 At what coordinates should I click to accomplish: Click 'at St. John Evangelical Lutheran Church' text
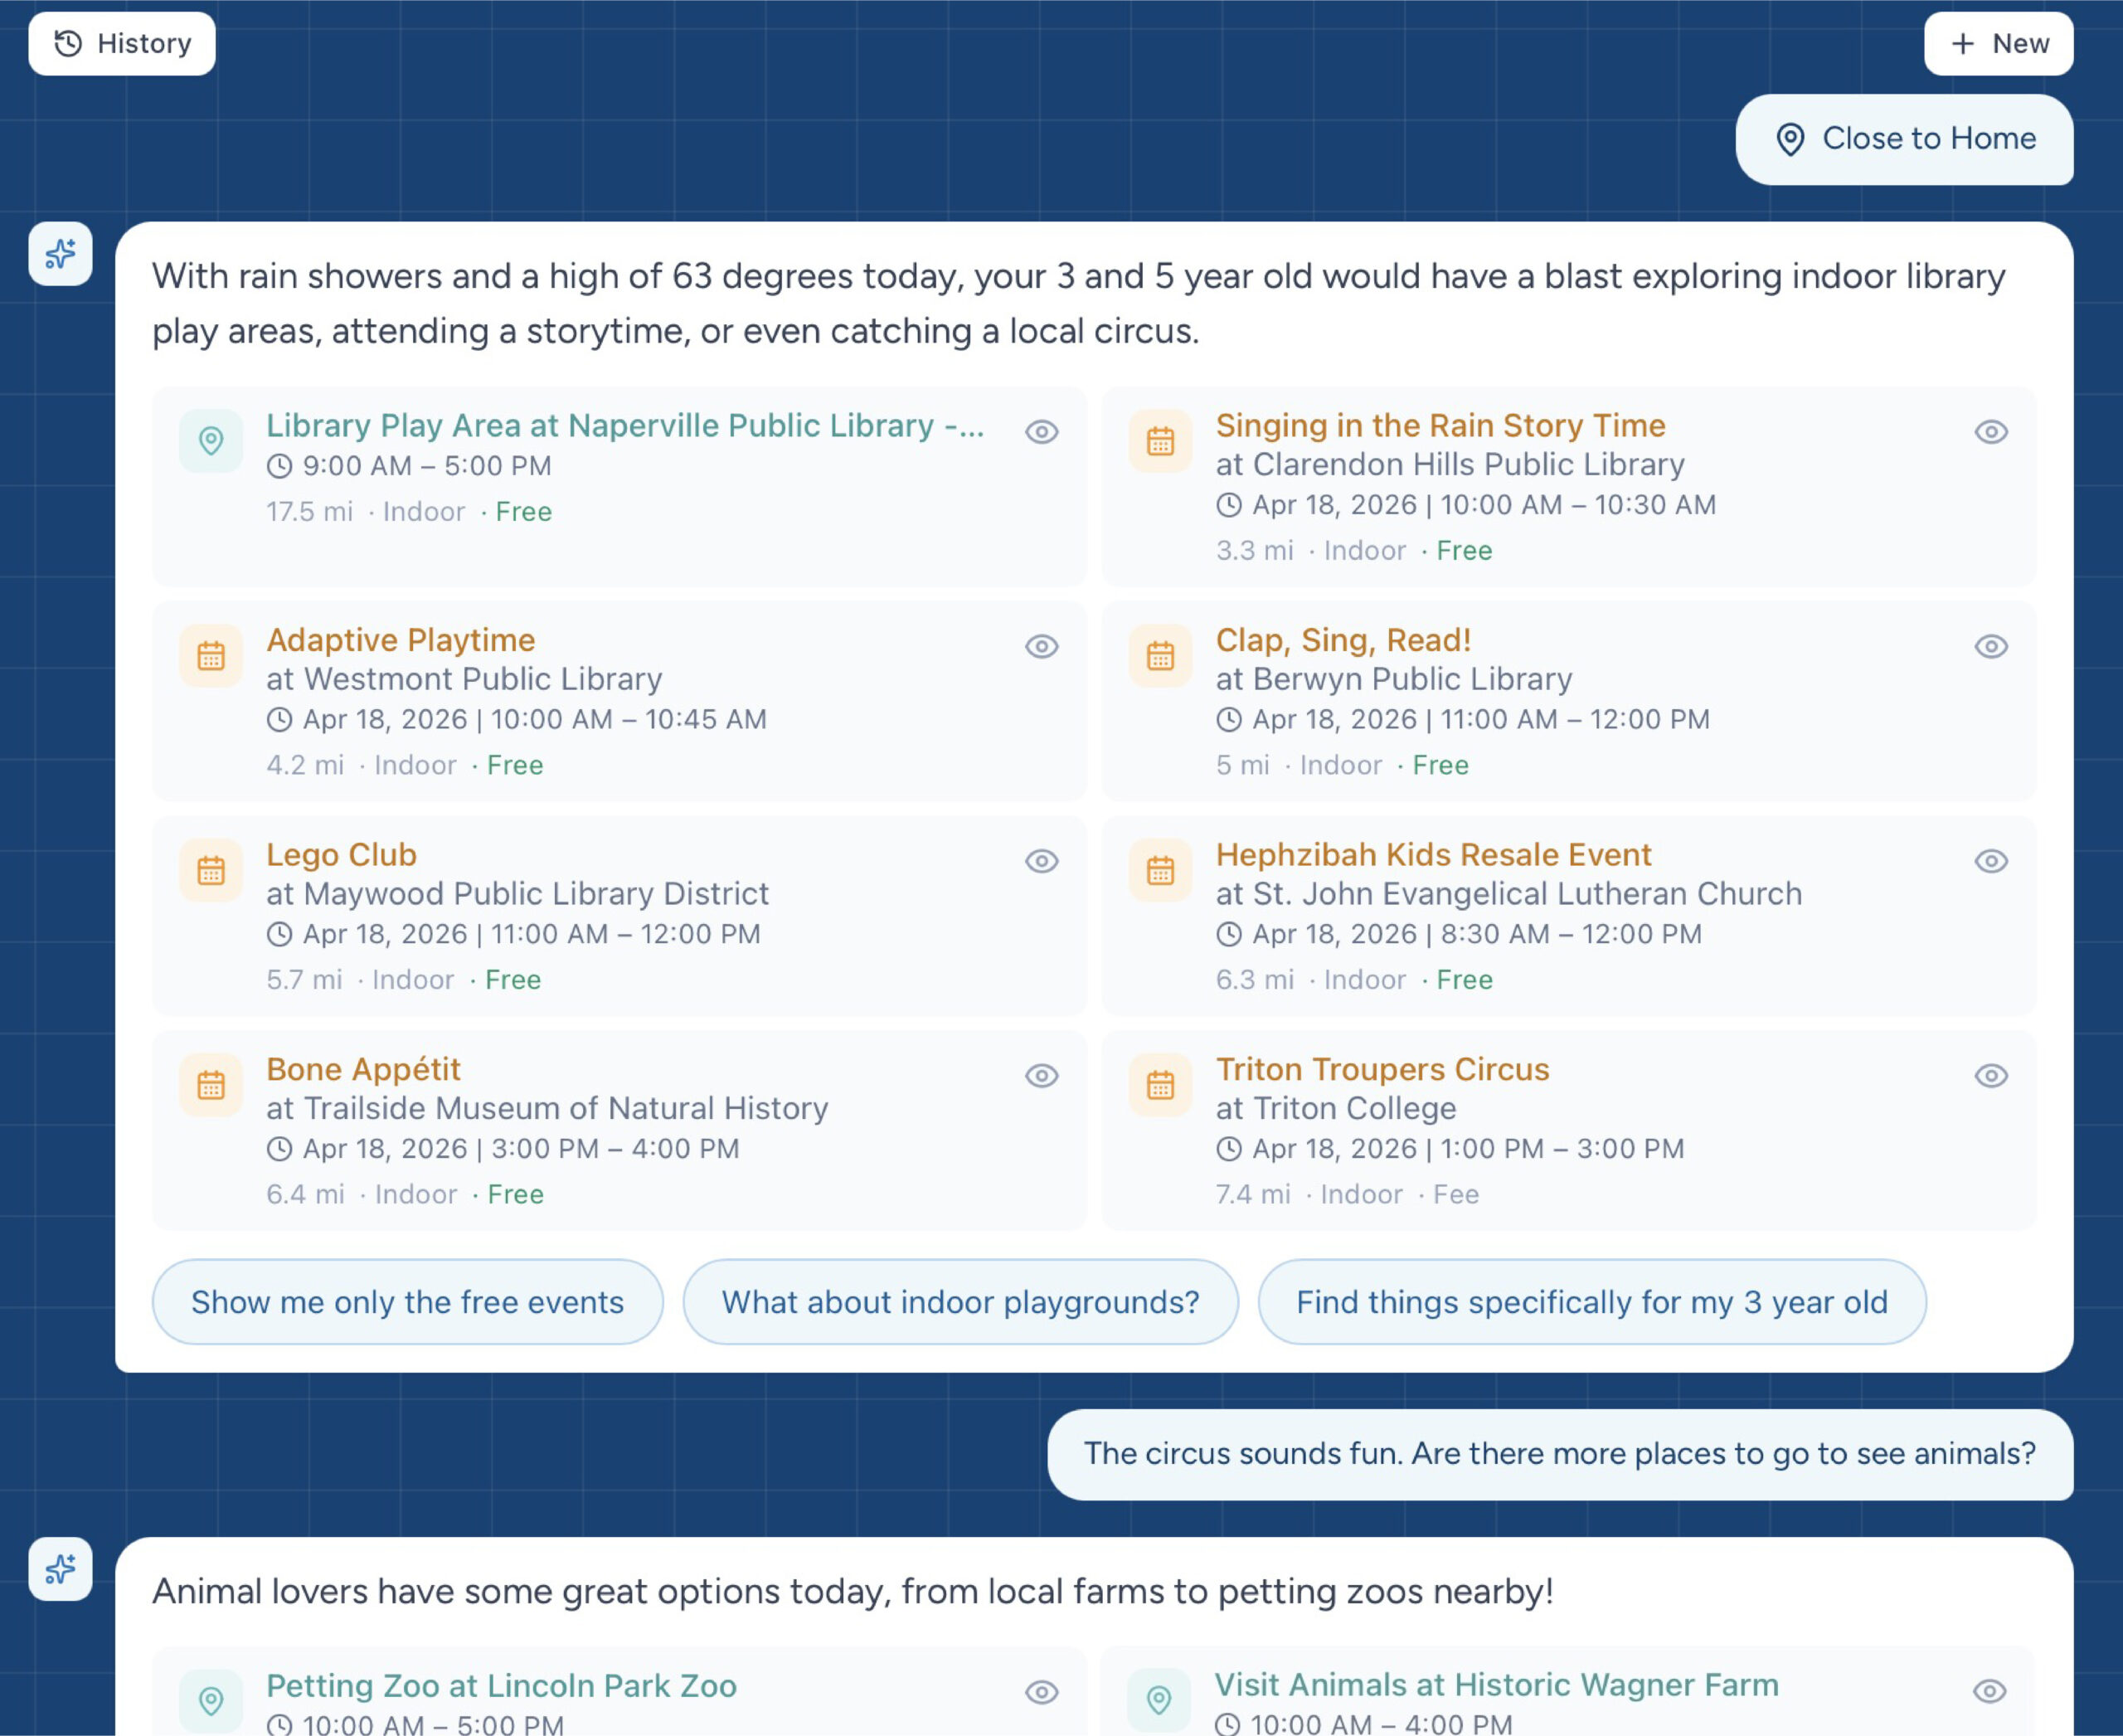pos(1509,894)
